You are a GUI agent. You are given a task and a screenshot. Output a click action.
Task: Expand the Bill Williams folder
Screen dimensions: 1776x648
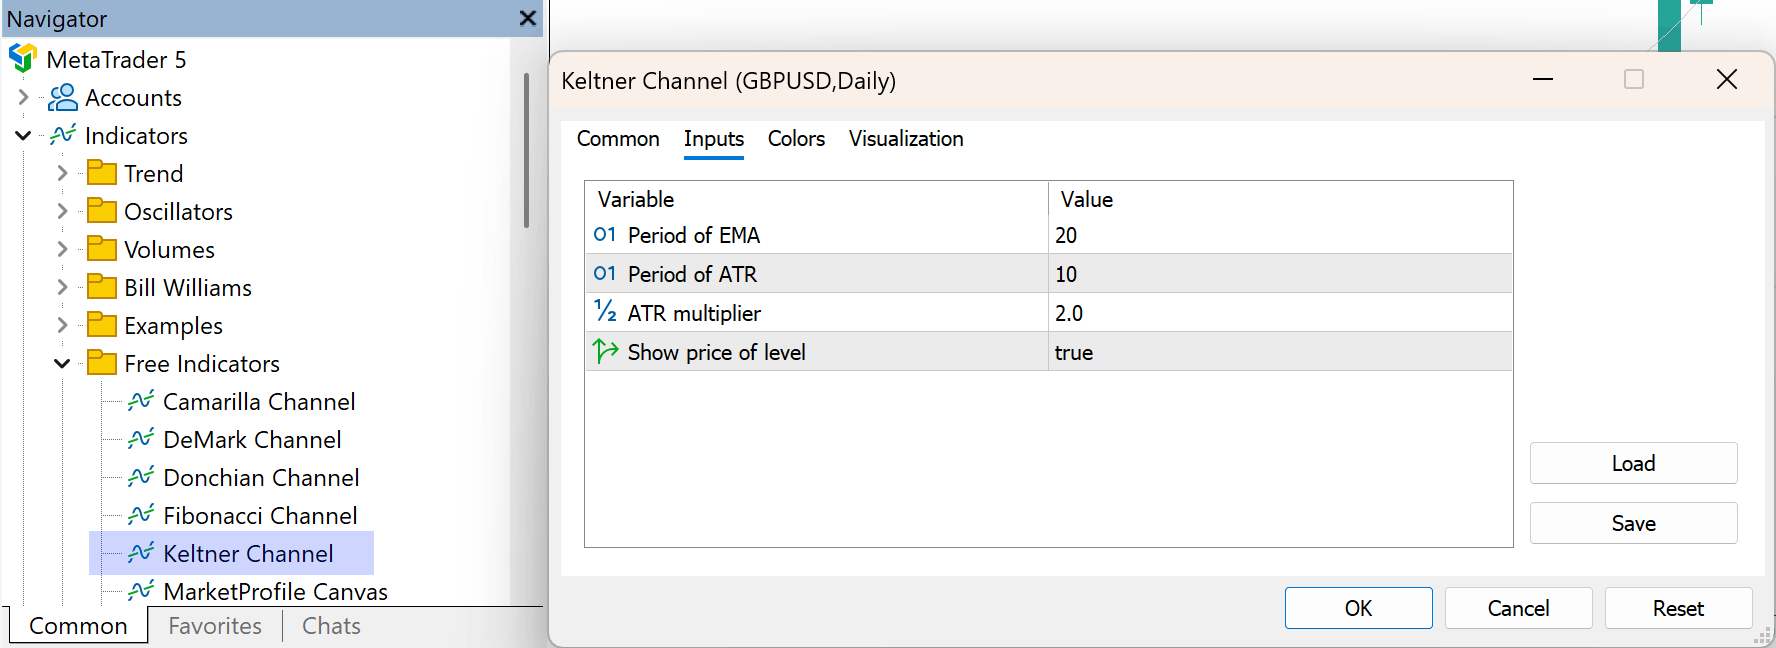tap(62, 287)
